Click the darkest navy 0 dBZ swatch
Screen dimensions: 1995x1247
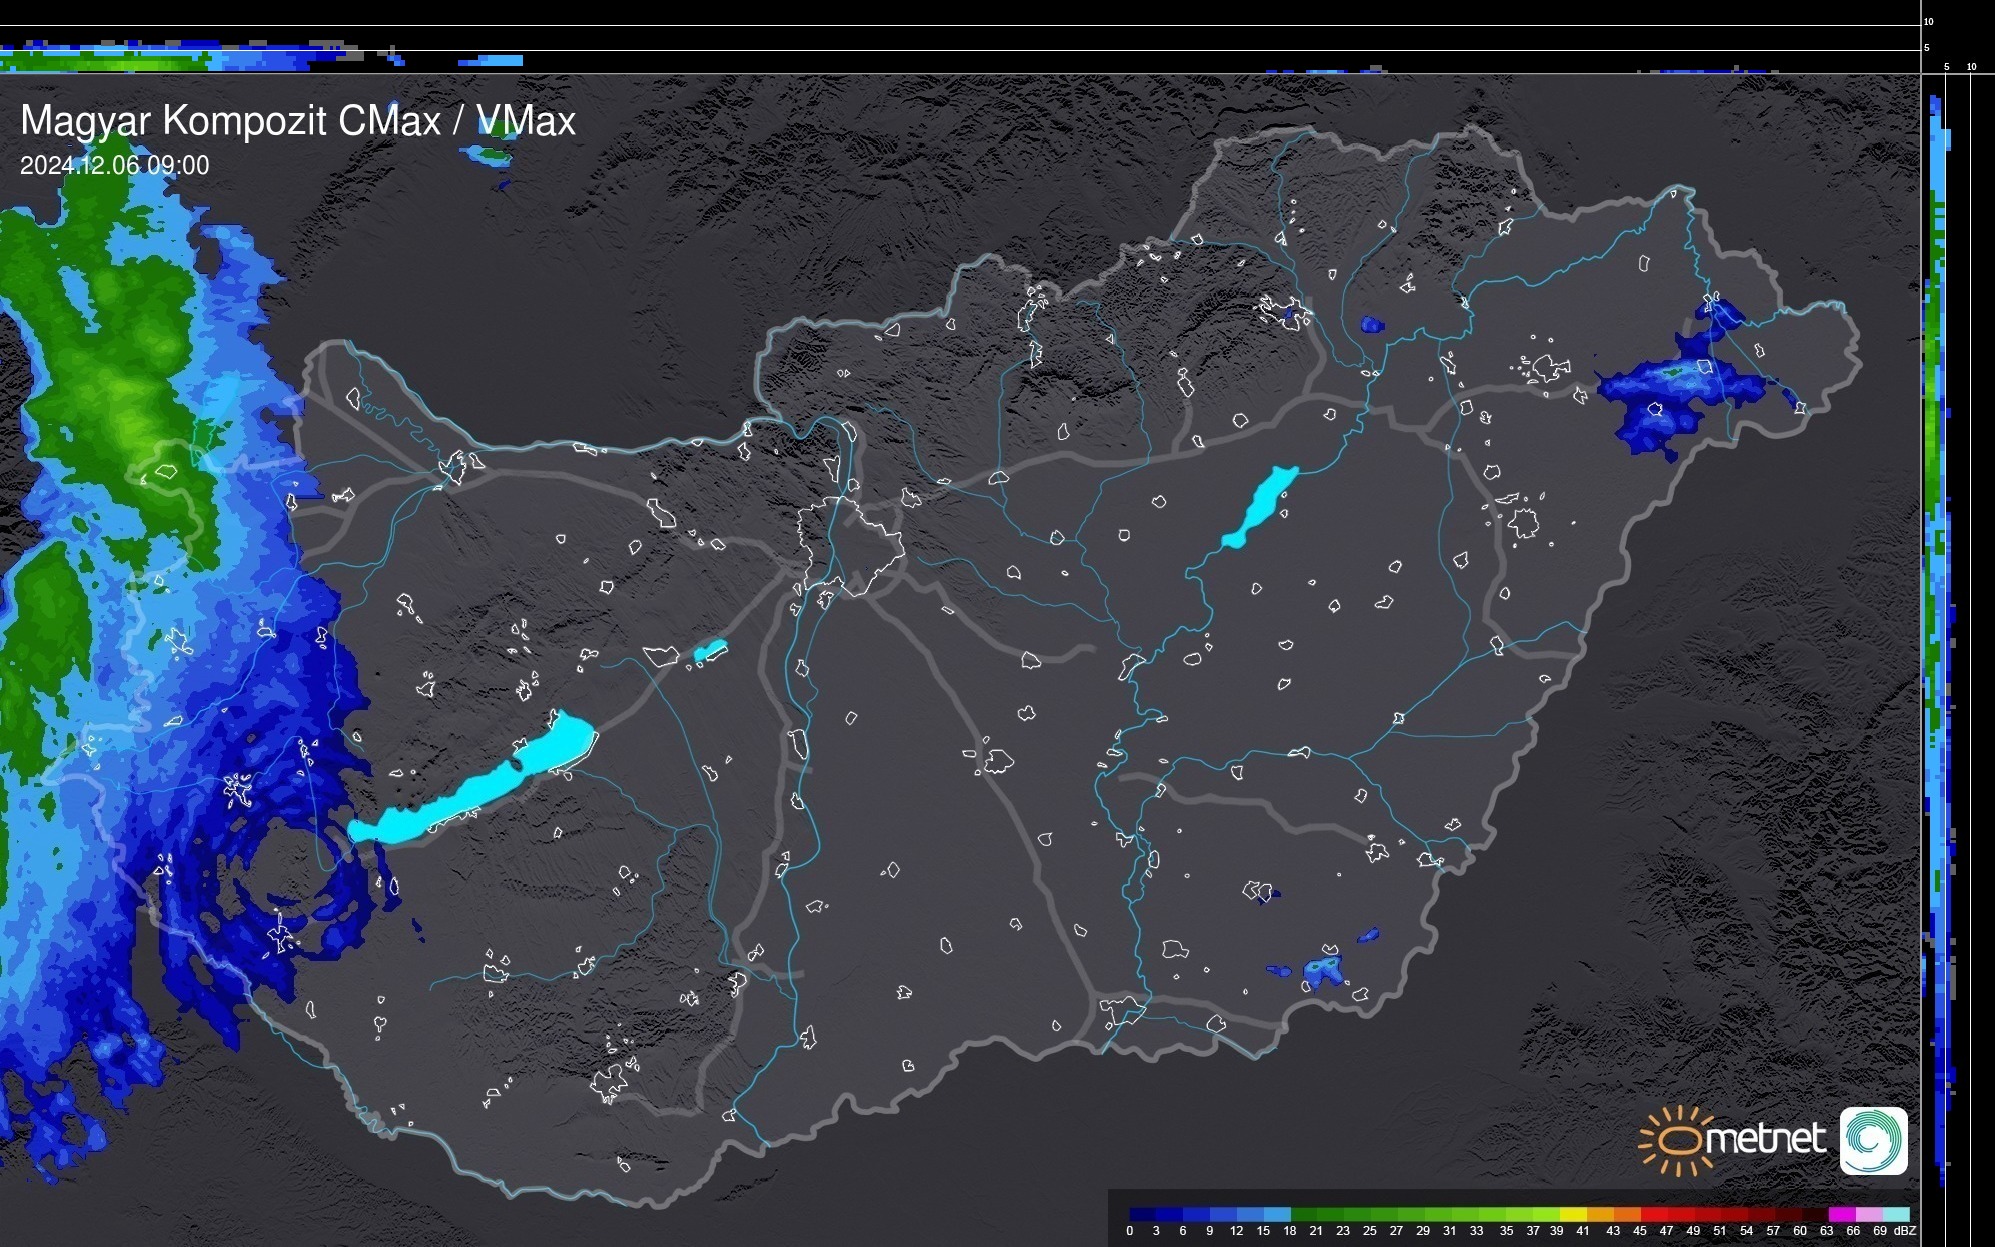coord(1142,1214)
